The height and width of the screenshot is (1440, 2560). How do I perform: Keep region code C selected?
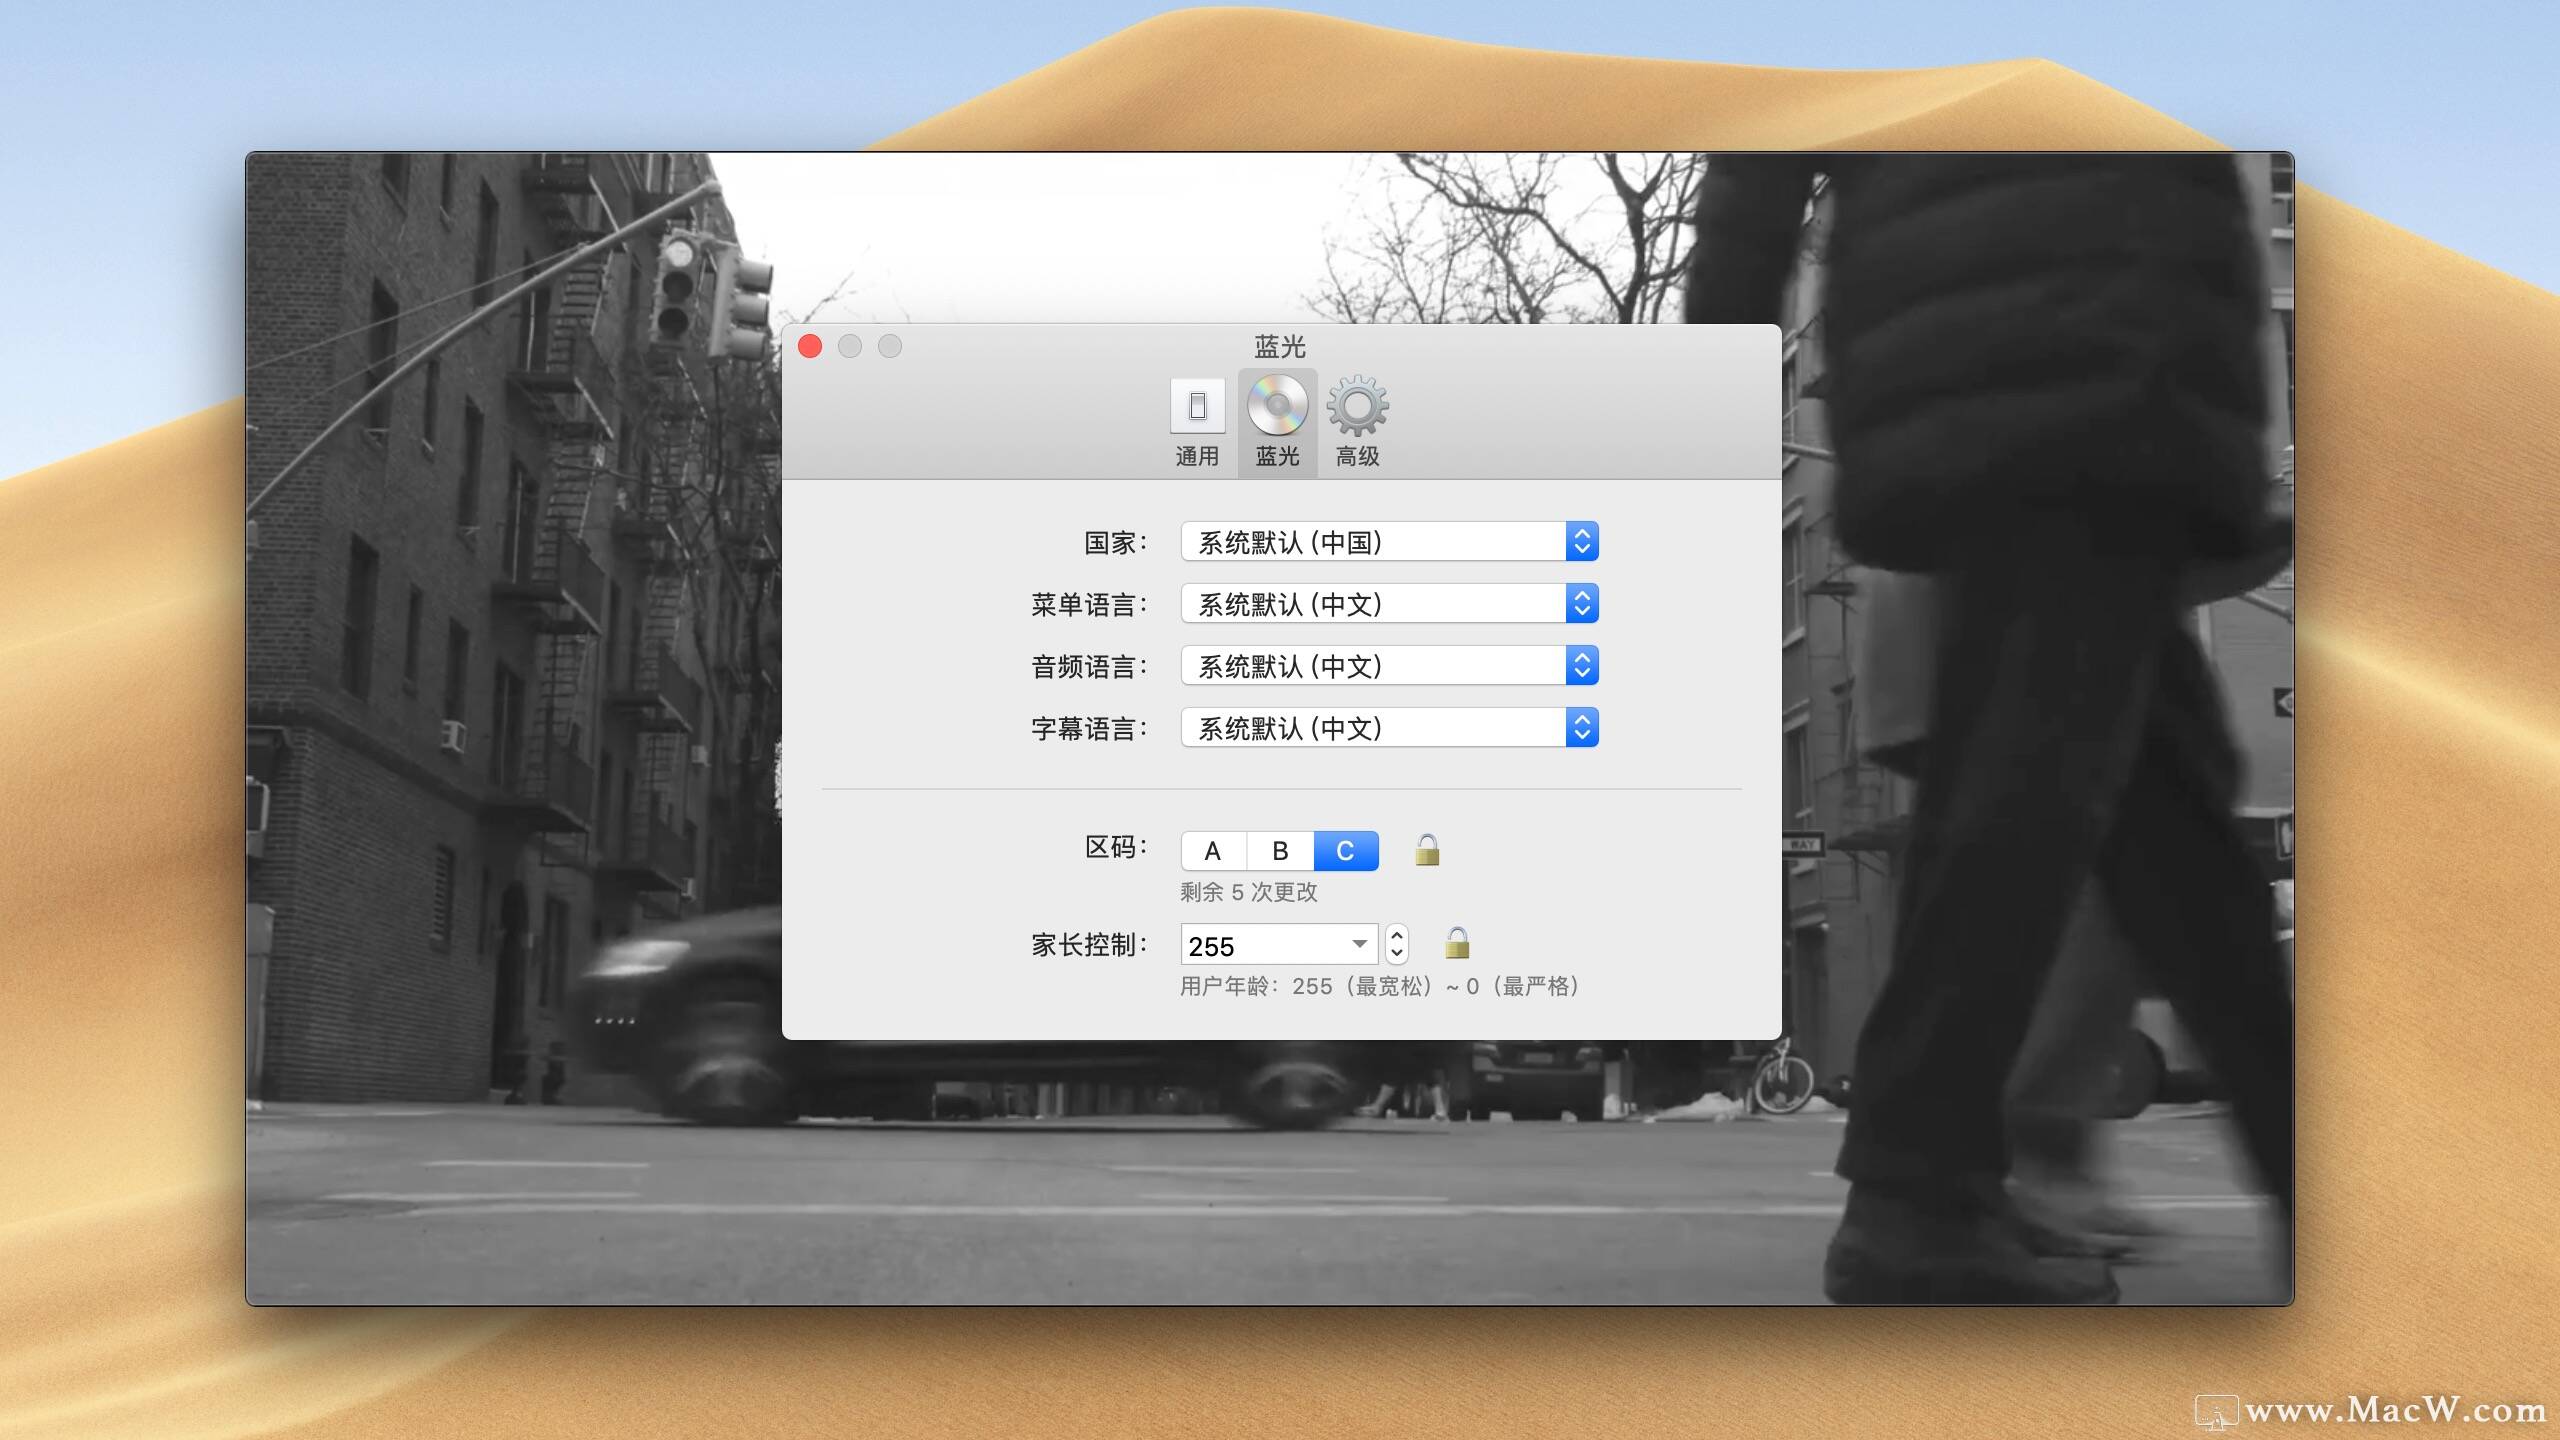coord(1346,850)
